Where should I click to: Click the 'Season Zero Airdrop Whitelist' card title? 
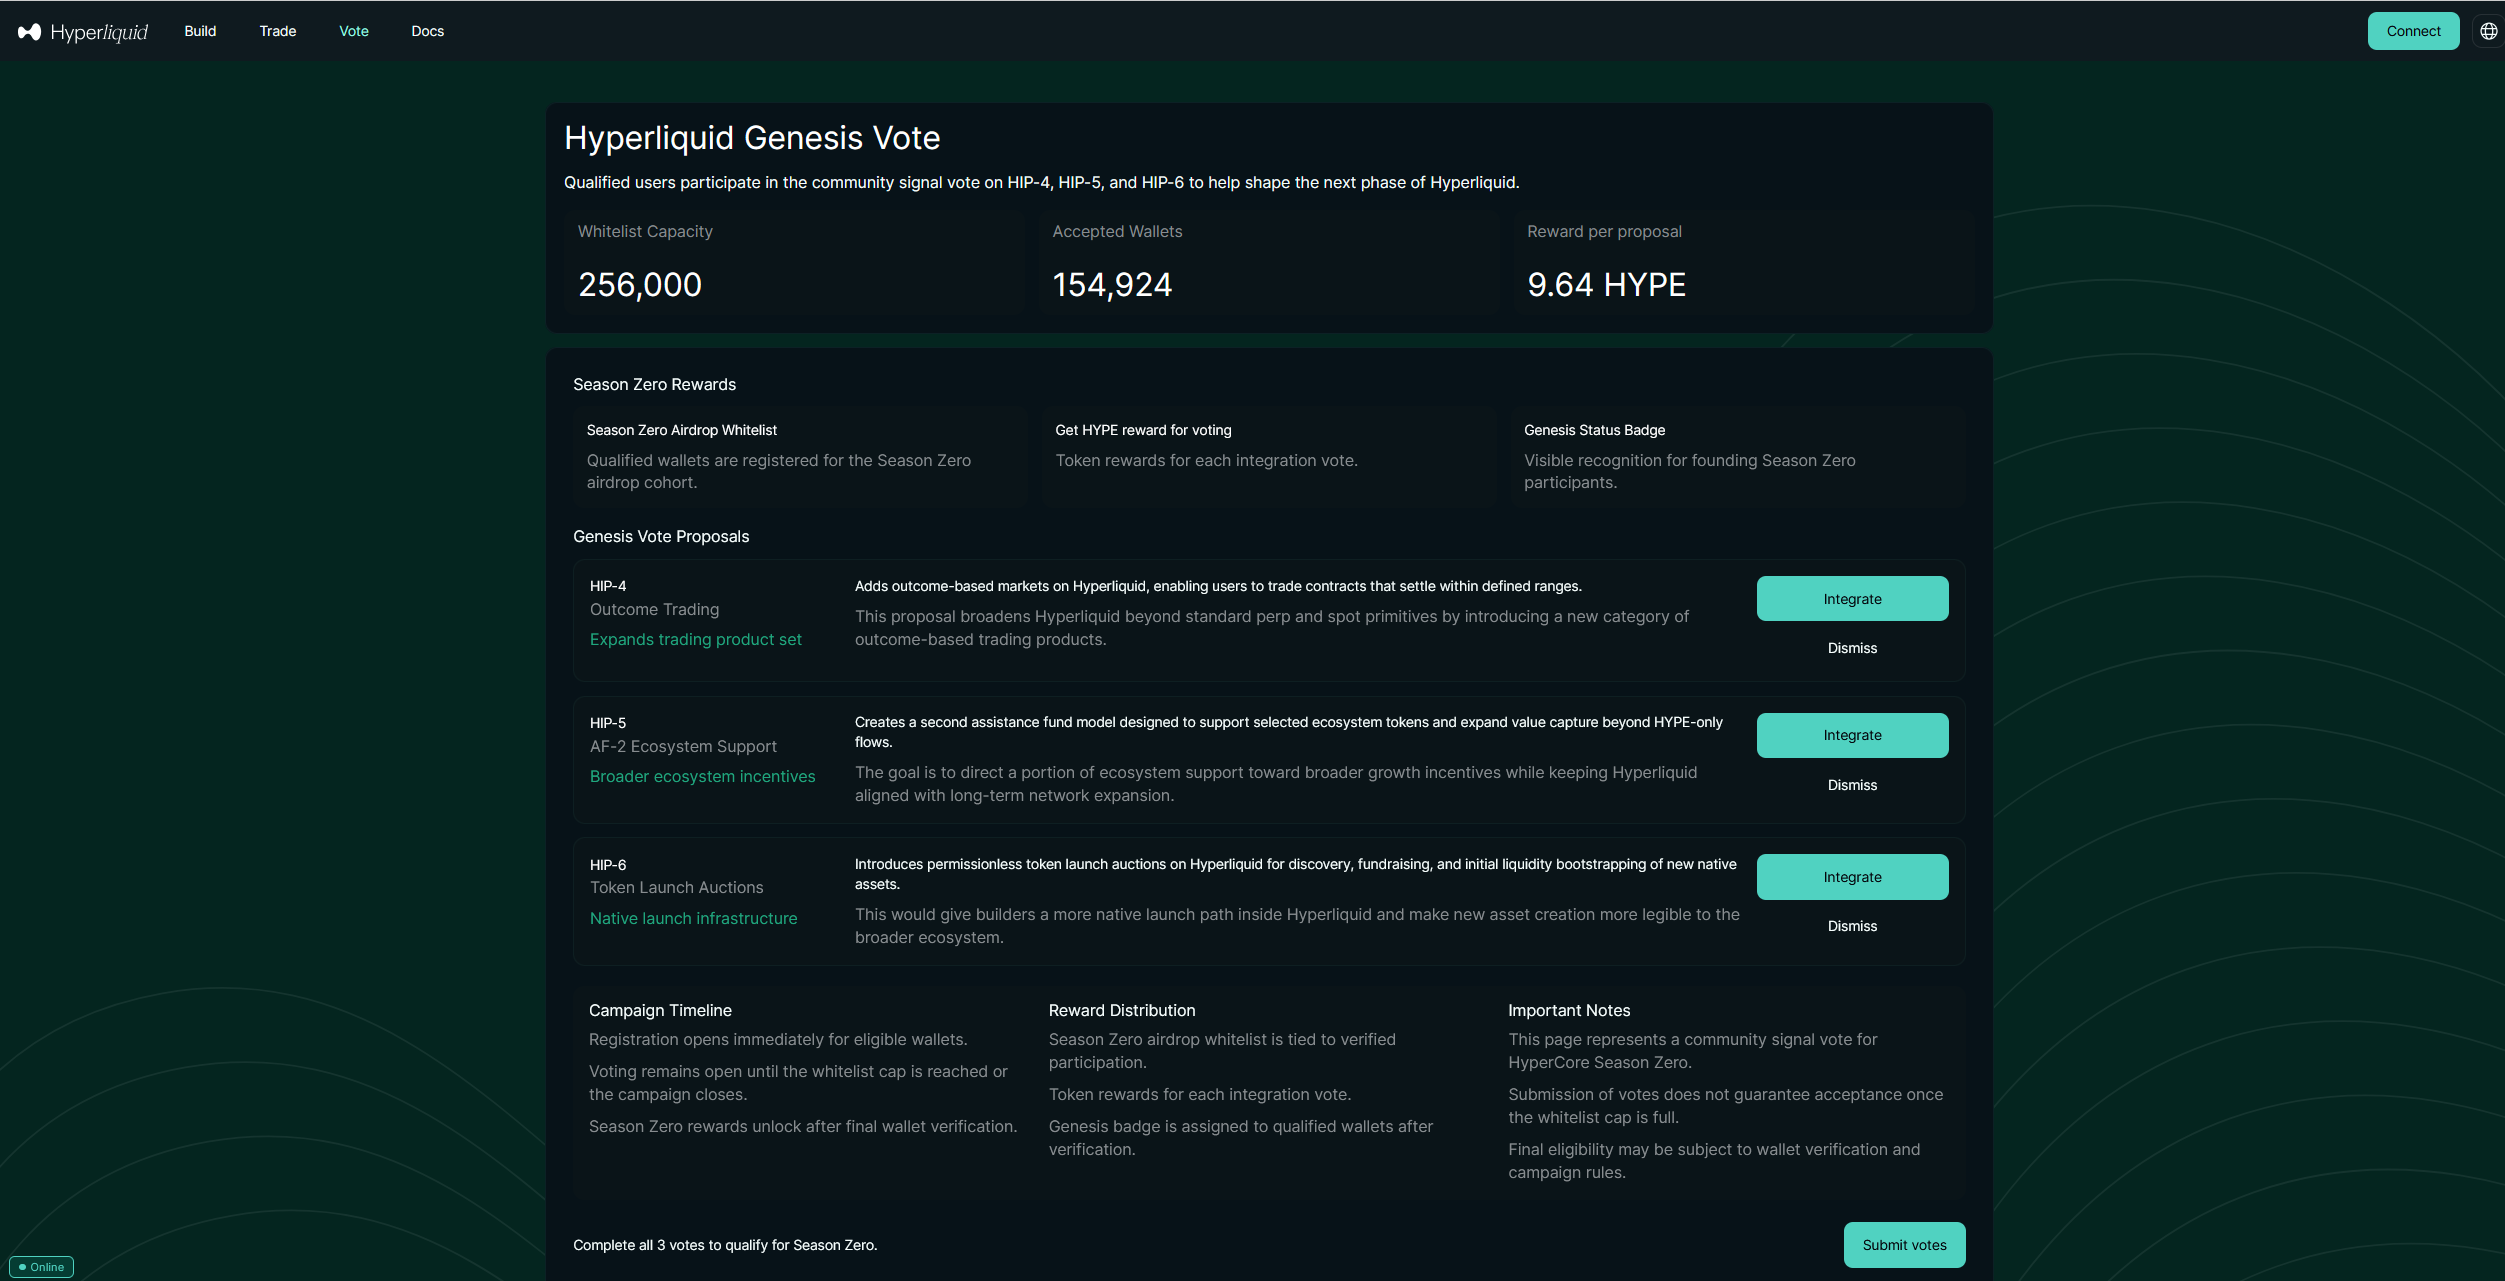point(682,430)
